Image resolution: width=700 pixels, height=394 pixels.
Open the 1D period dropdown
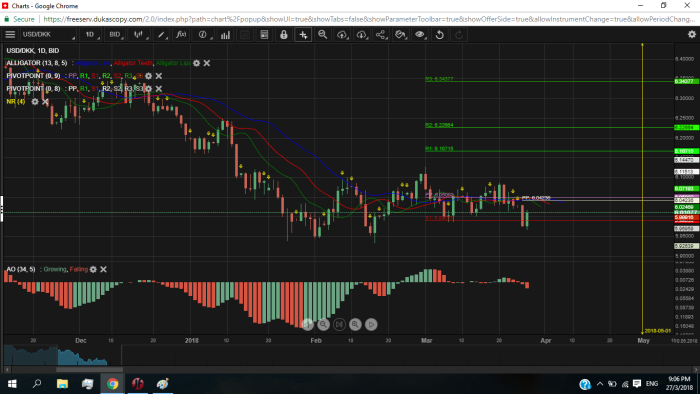91,34
